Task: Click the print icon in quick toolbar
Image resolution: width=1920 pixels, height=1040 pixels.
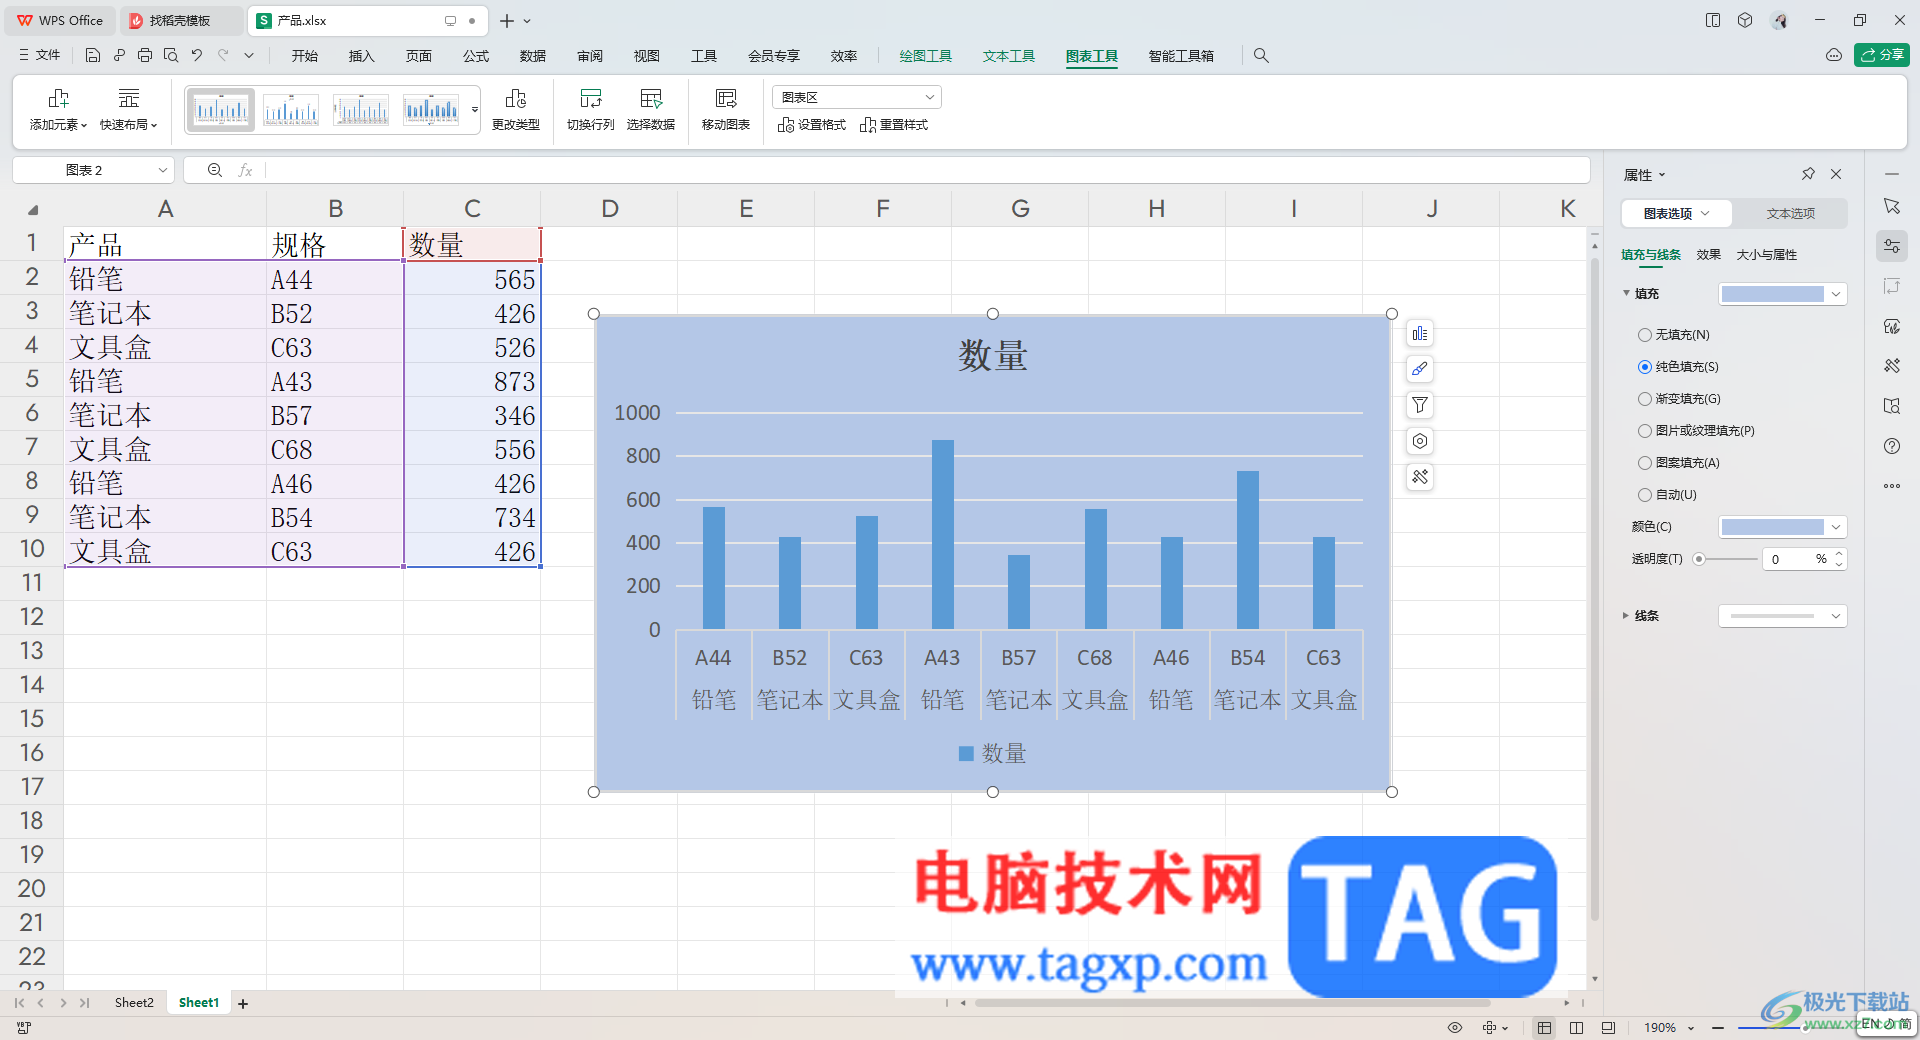Action: (x=145, y=56)
